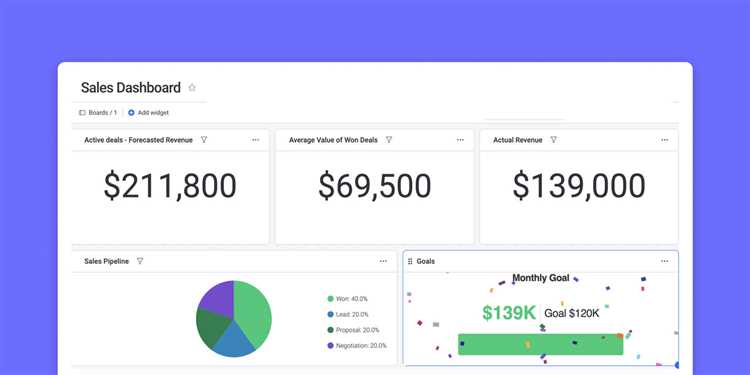The width and height of the screenshot is (750, 375).
Task: Select the Lead 20.0% legend entry
Action: [348, 314]
